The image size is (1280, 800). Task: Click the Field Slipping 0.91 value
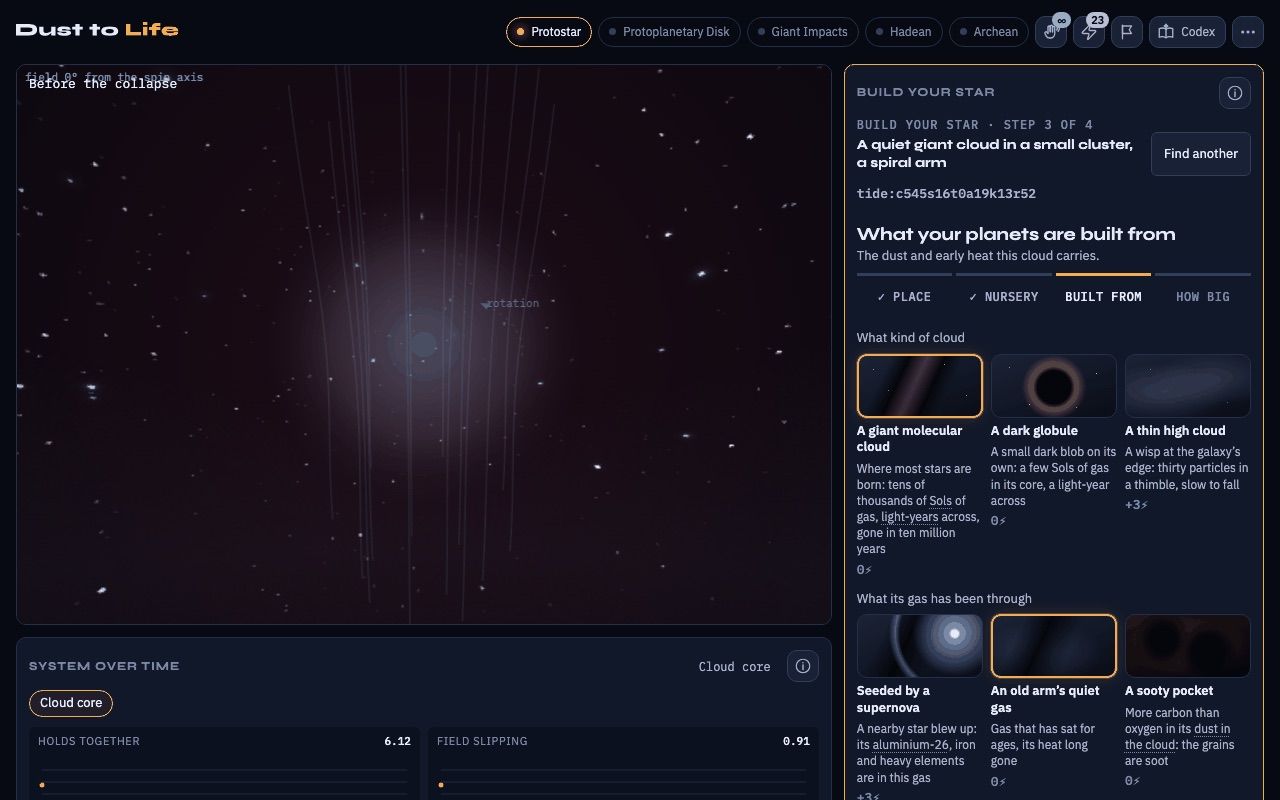[x=796, y=741]
